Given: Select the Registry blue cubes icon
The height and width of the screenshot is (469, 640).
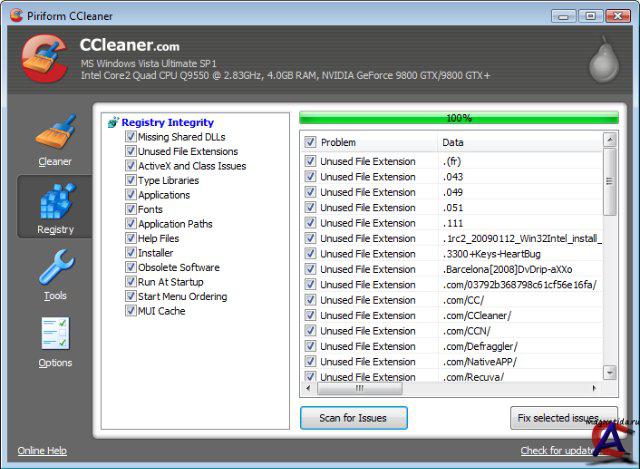Looking at the screenshot, I should pyautogui.click(x=58, y=201).
